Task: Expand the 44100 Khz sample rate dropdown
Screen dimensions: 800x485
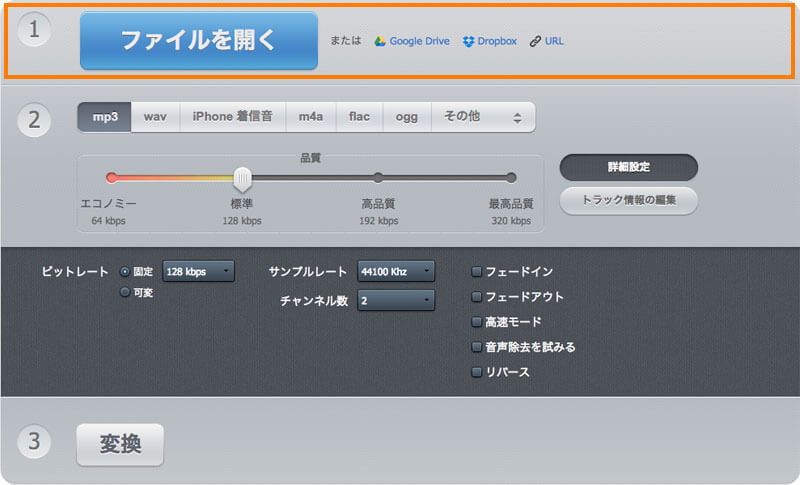Action: (396, 271)
